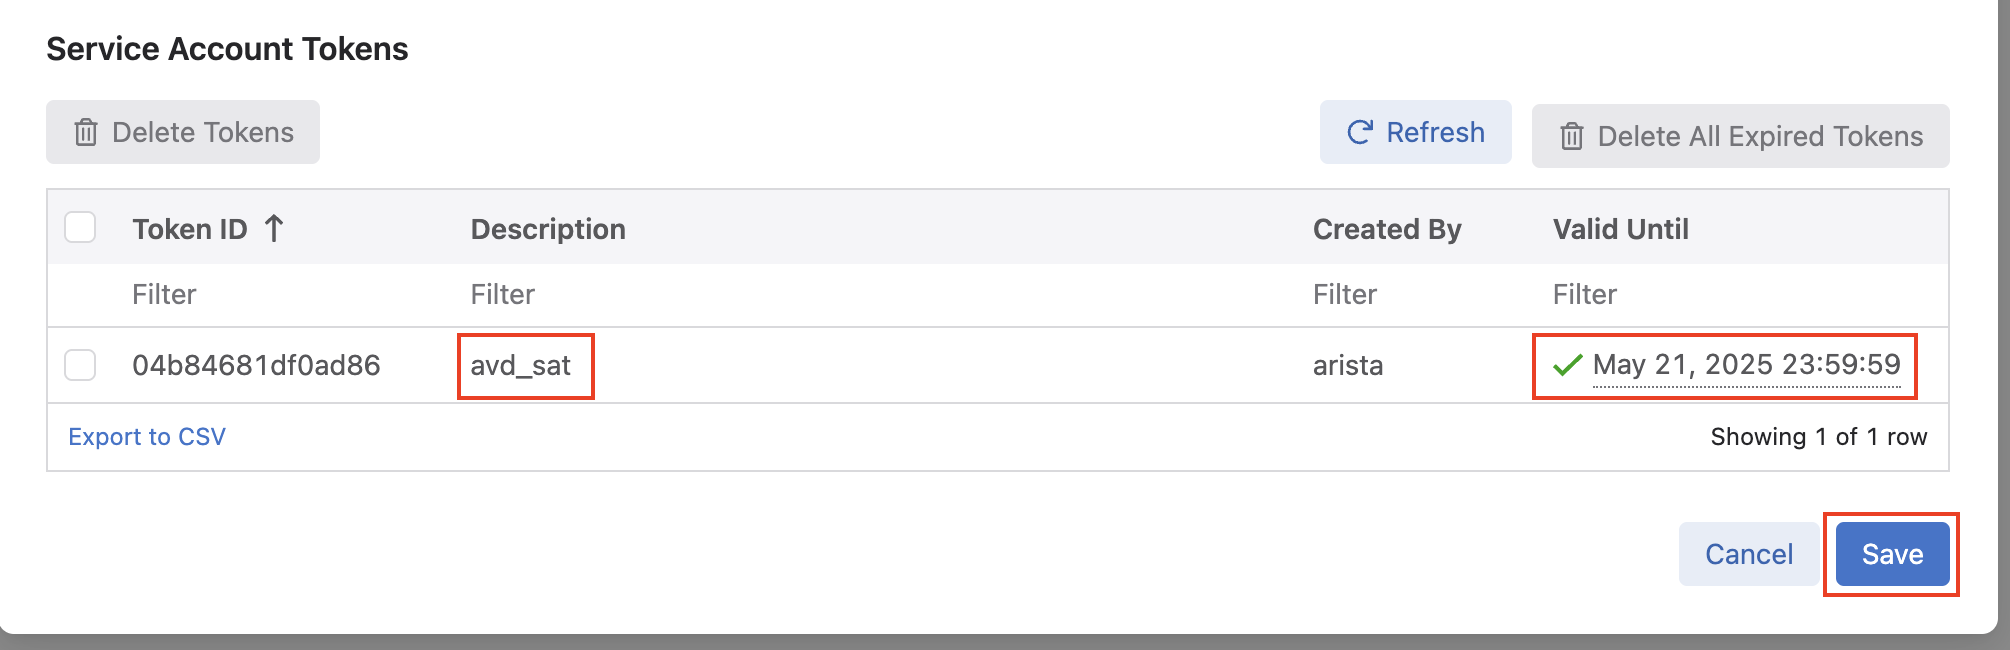
Task: Sort by the Created By column header
Action: [1387, 229]
